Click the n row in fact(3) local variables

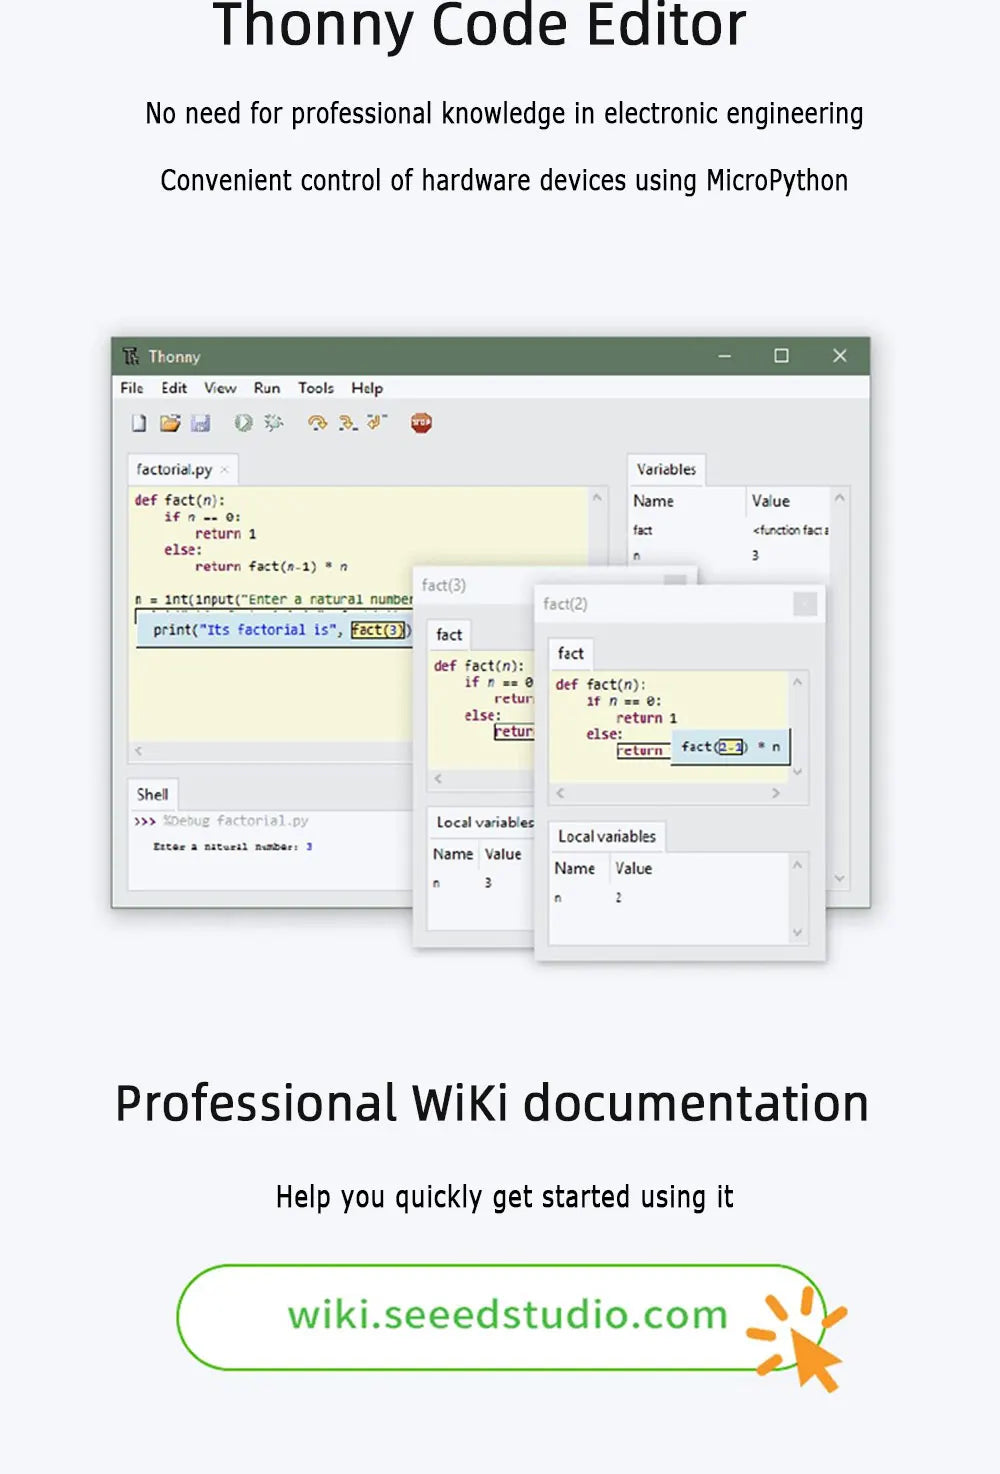coord(480,883)
